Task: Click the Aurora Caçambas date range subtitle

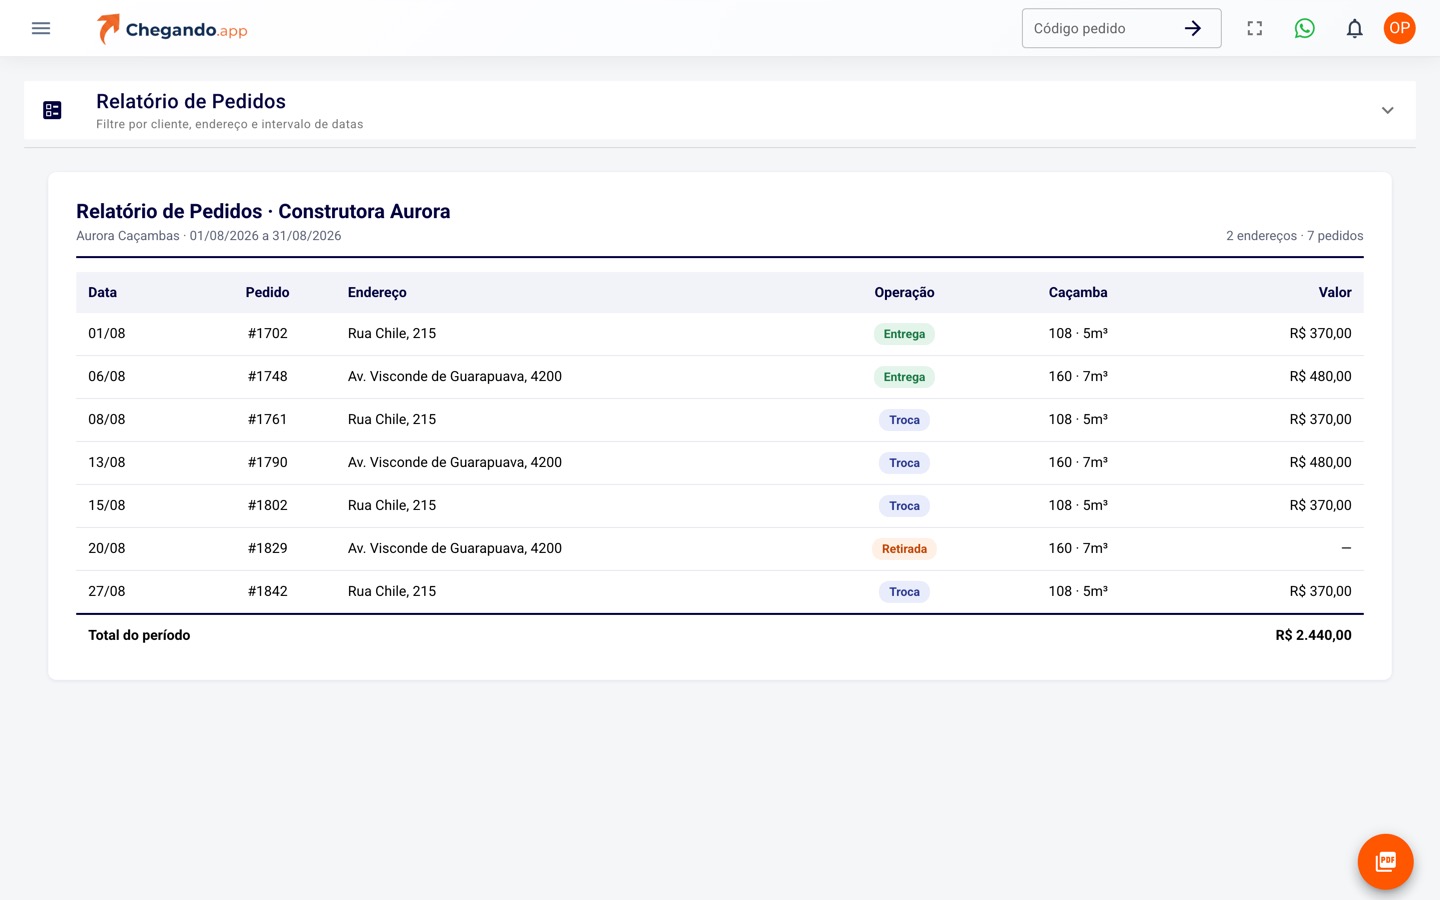Action: click(209, 236)
